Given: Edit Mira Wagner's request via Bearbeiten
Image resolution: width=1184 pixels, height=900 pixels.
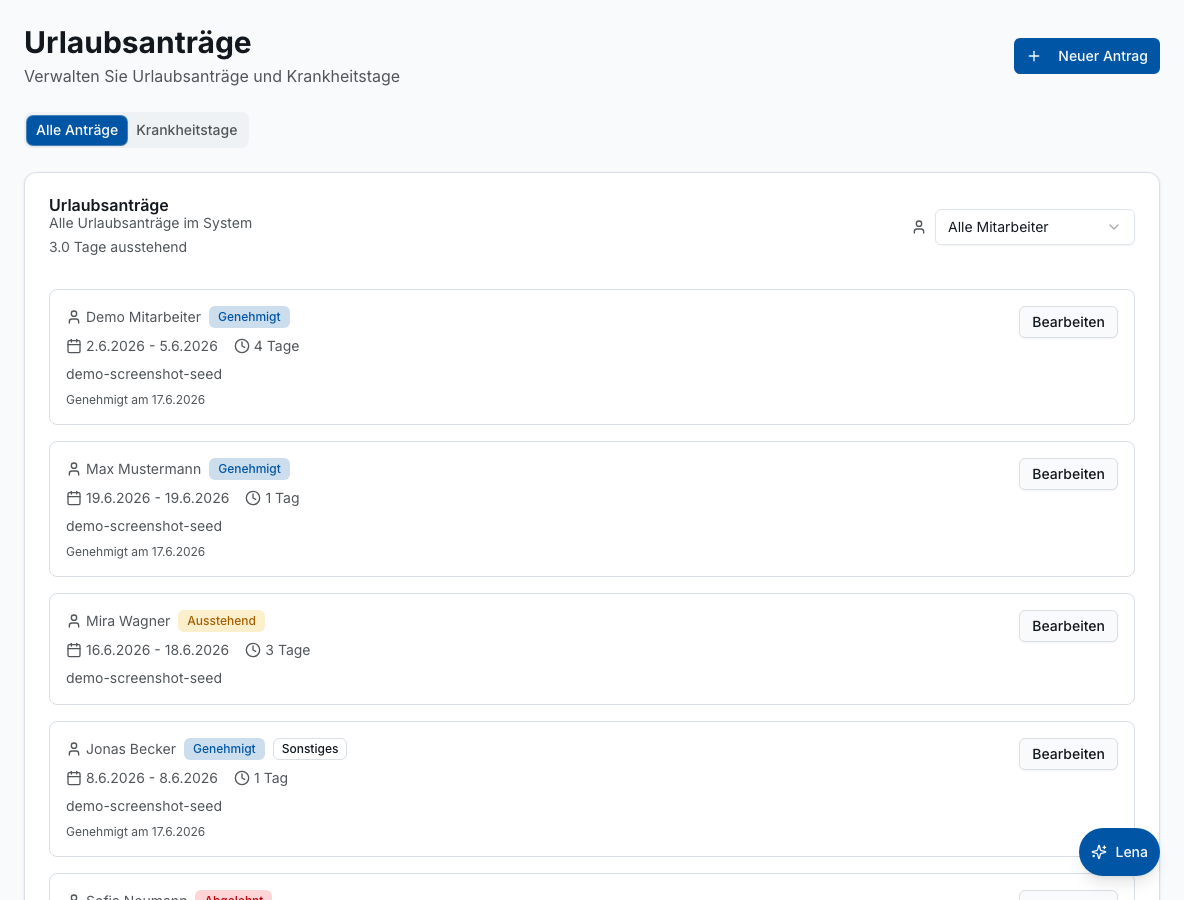Looking at the screenshot, I should click(1068, 626).
